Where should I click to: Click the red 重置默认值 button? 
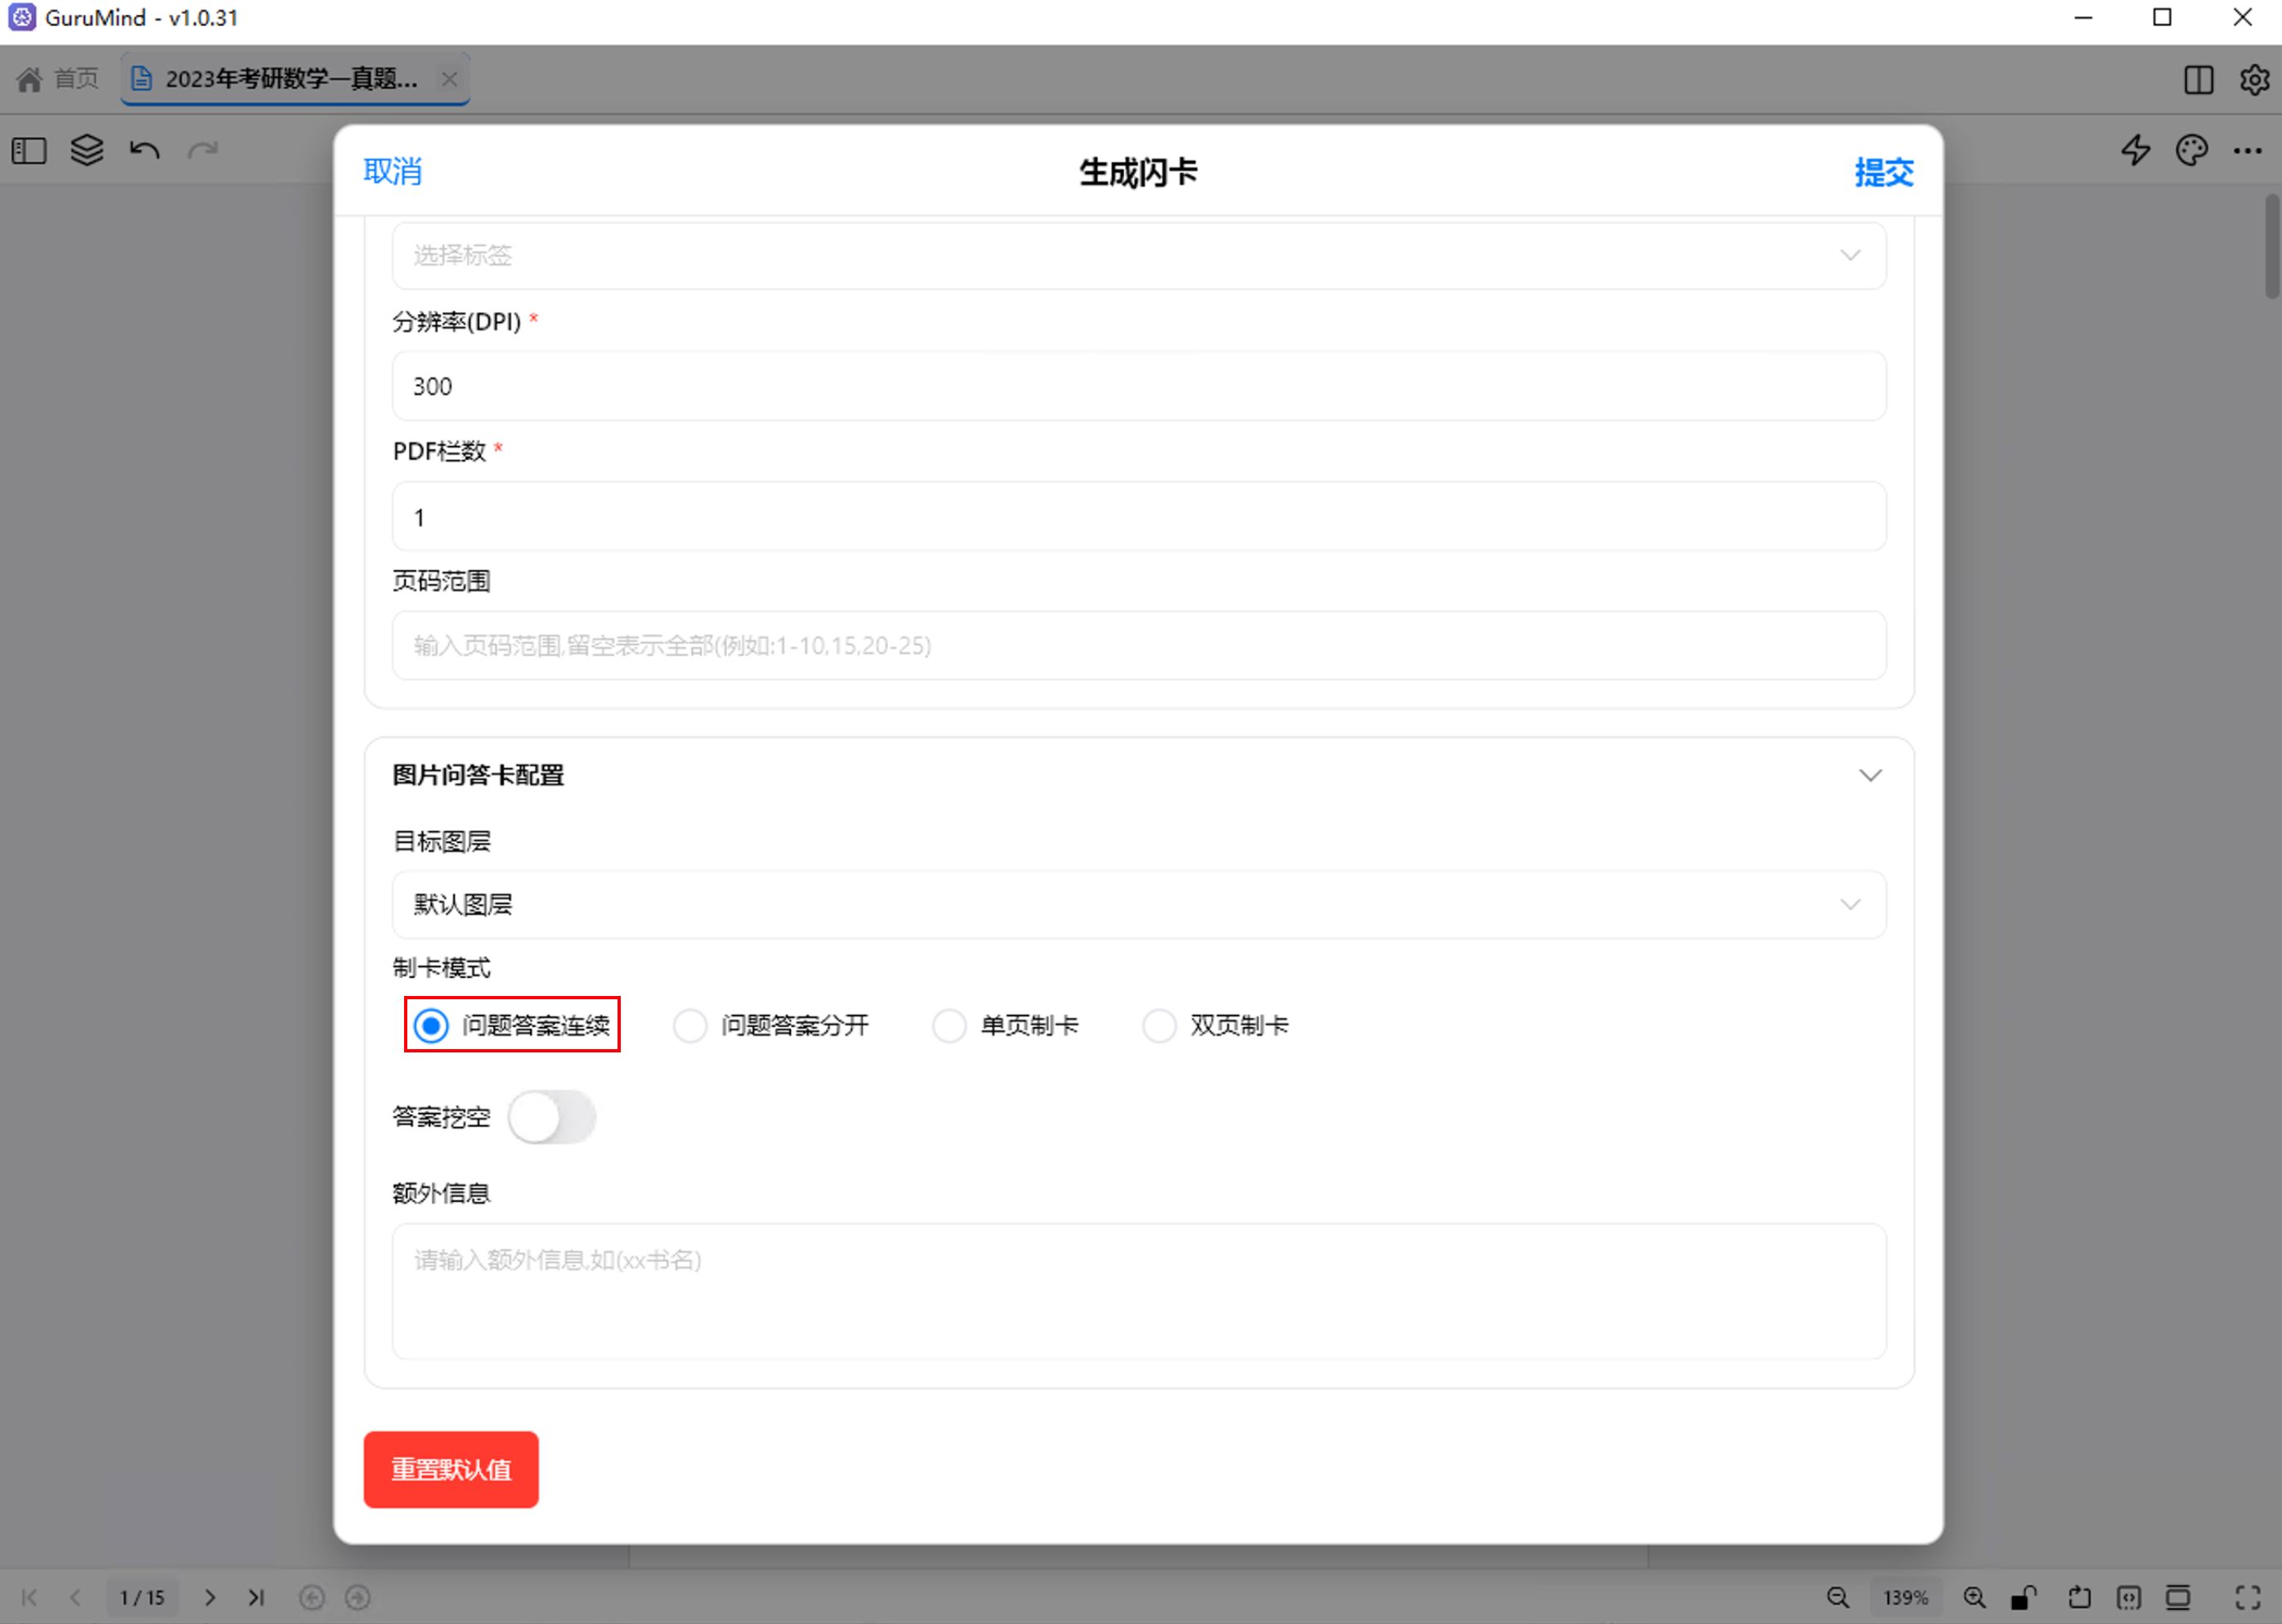coord(451,1470)
